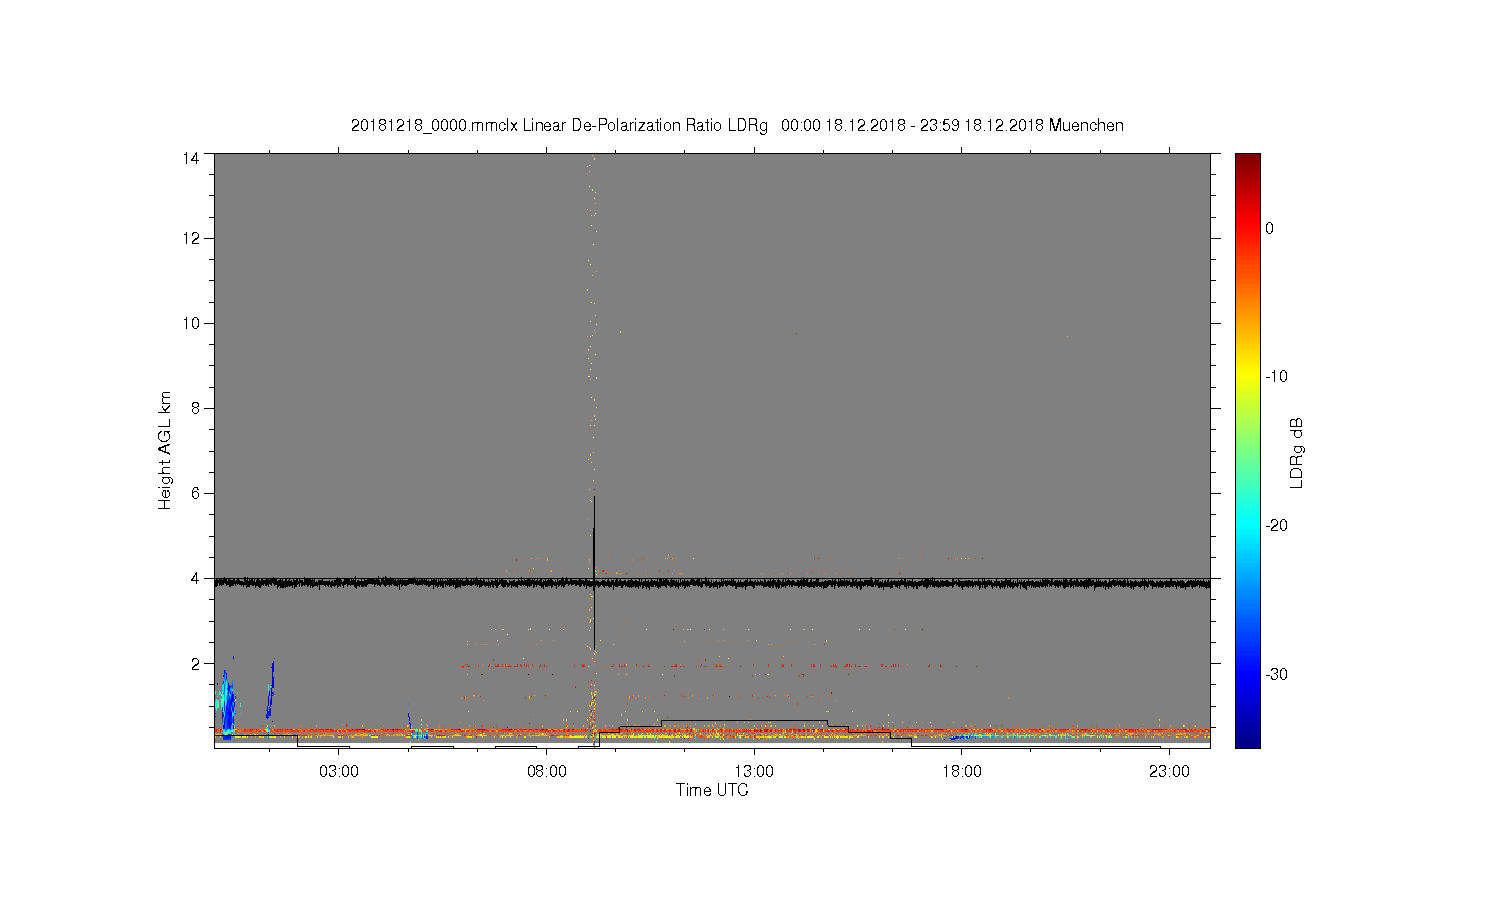
Task: Click the 'Time UTC' axis label
Action: (712, 790)
